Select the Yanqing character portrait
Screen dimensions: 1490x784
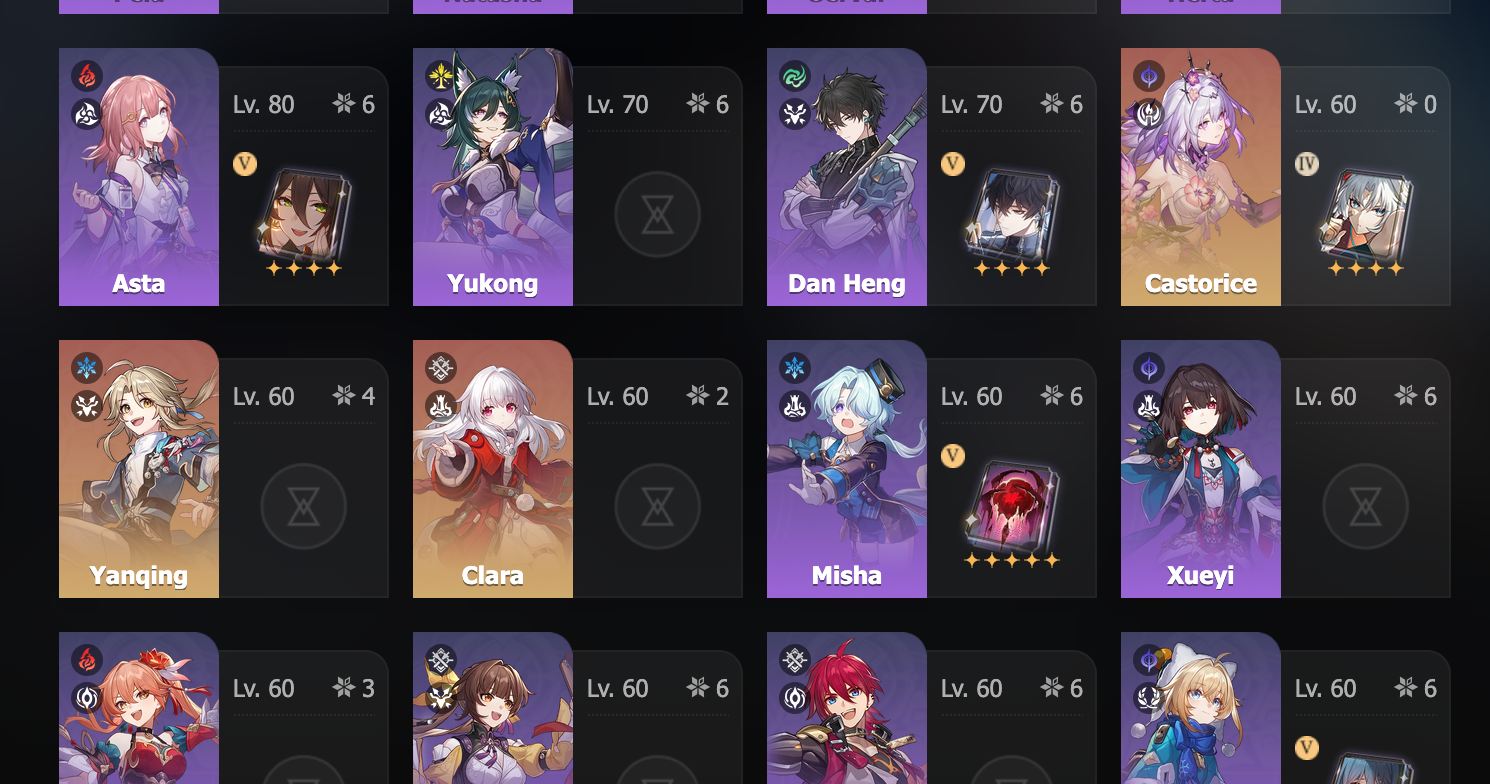pyautogui.click(x=139, y=469)
